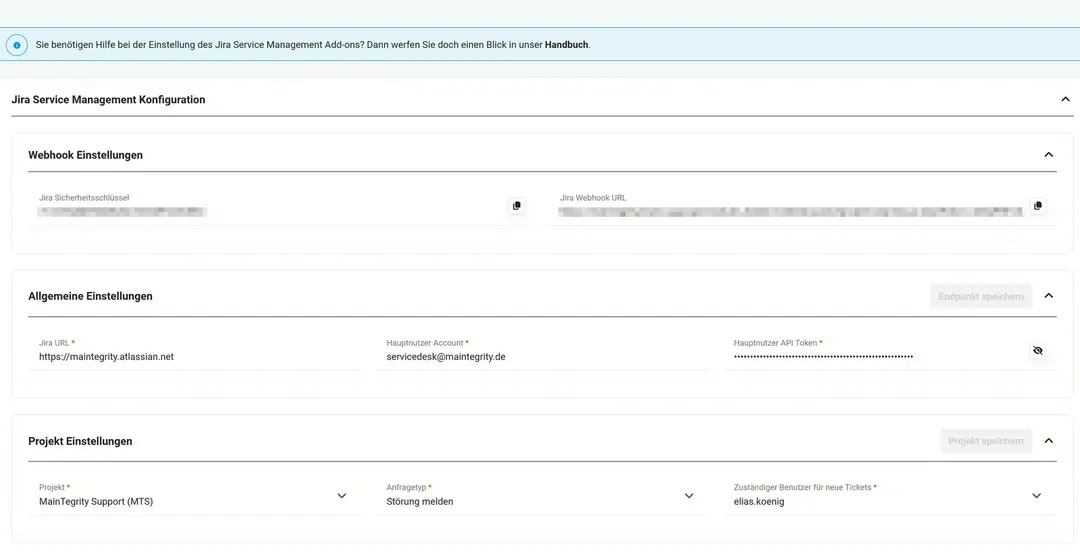The height and width of the screenshot is (554, 1080).
Task: Open the Handbuch link
Action: [566, 45]
